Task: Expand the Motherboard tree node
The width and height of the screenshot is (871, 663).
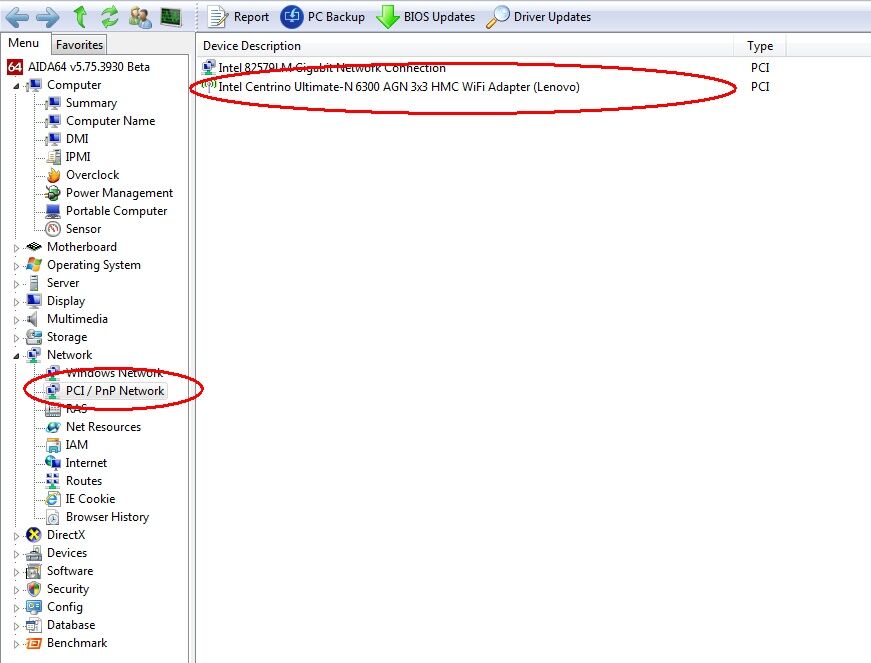Action: [x=16, y=248]
